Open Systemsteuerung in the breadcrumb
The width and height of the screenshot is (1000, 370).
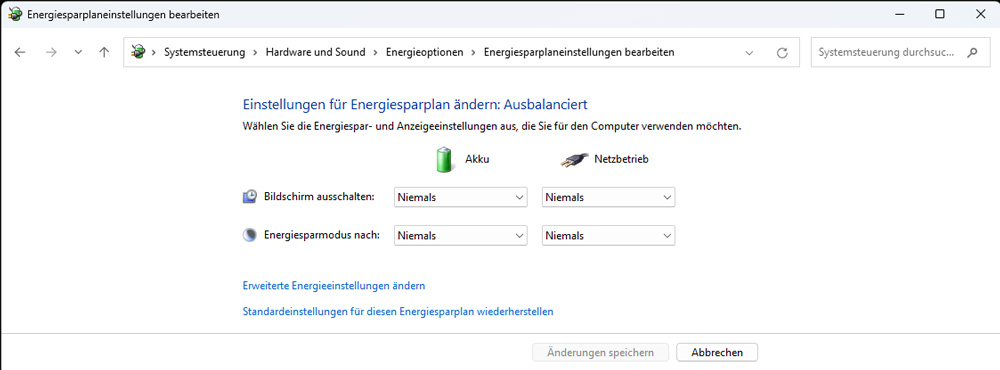click(x=205, y=52)
